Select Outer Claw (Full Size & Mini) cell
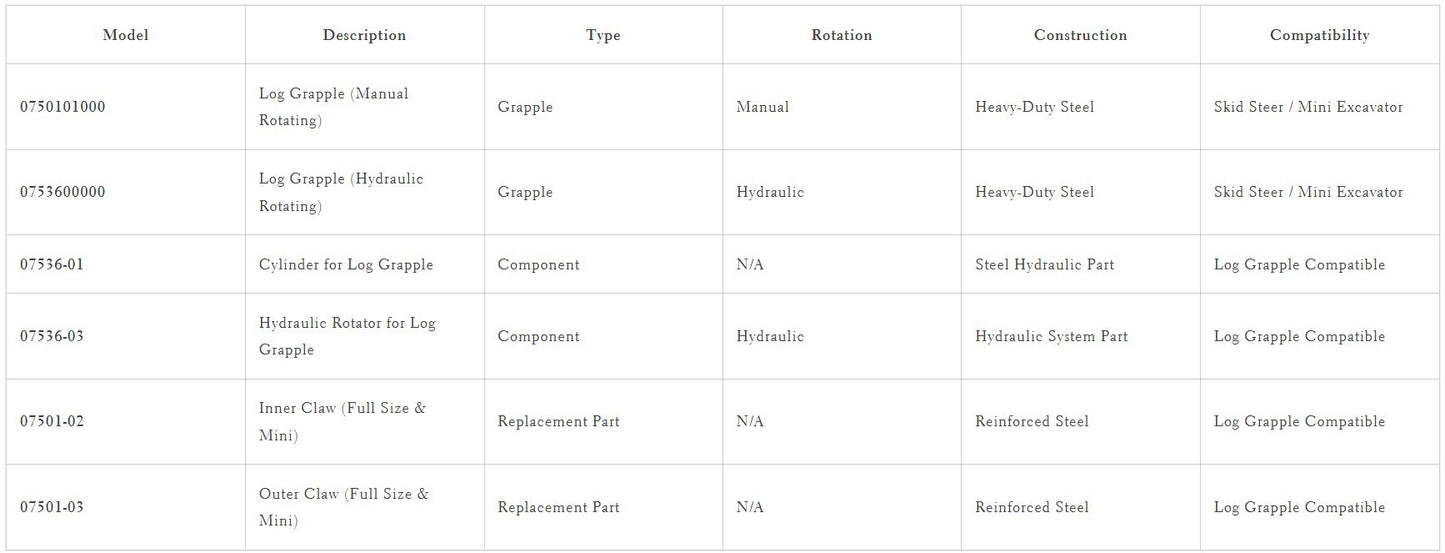Viewport: 1445px width, 553px height. (x=344, y=507)
